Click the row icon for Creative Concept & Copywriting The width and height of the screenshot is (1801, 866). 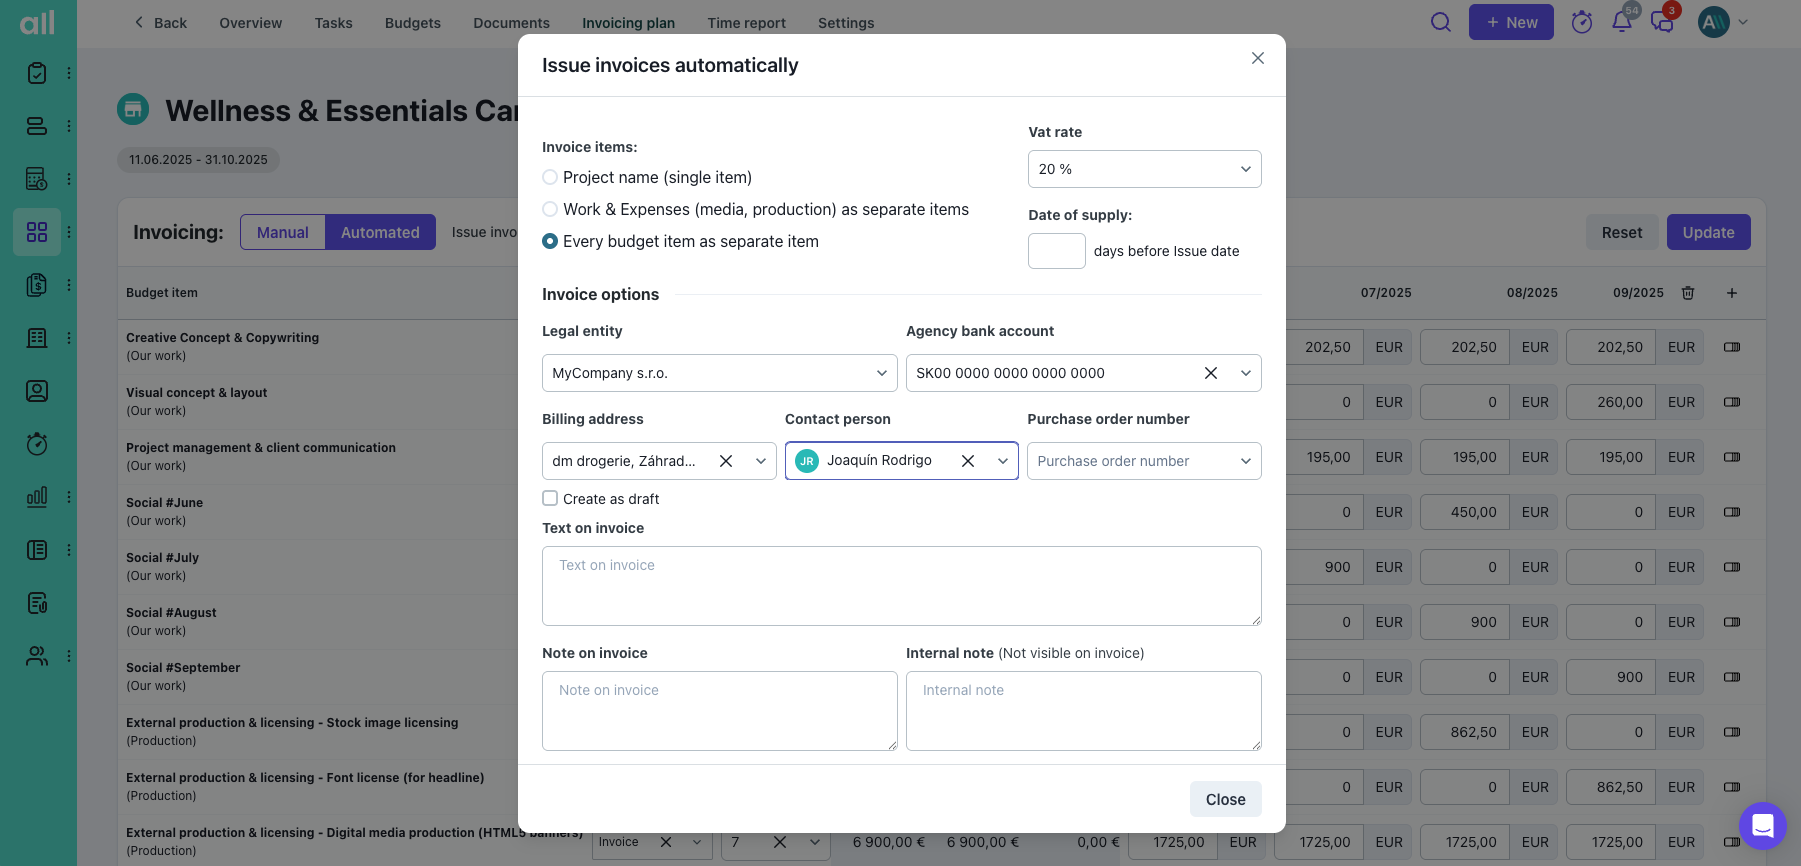pyautogui.click(x=1732, y=347)
